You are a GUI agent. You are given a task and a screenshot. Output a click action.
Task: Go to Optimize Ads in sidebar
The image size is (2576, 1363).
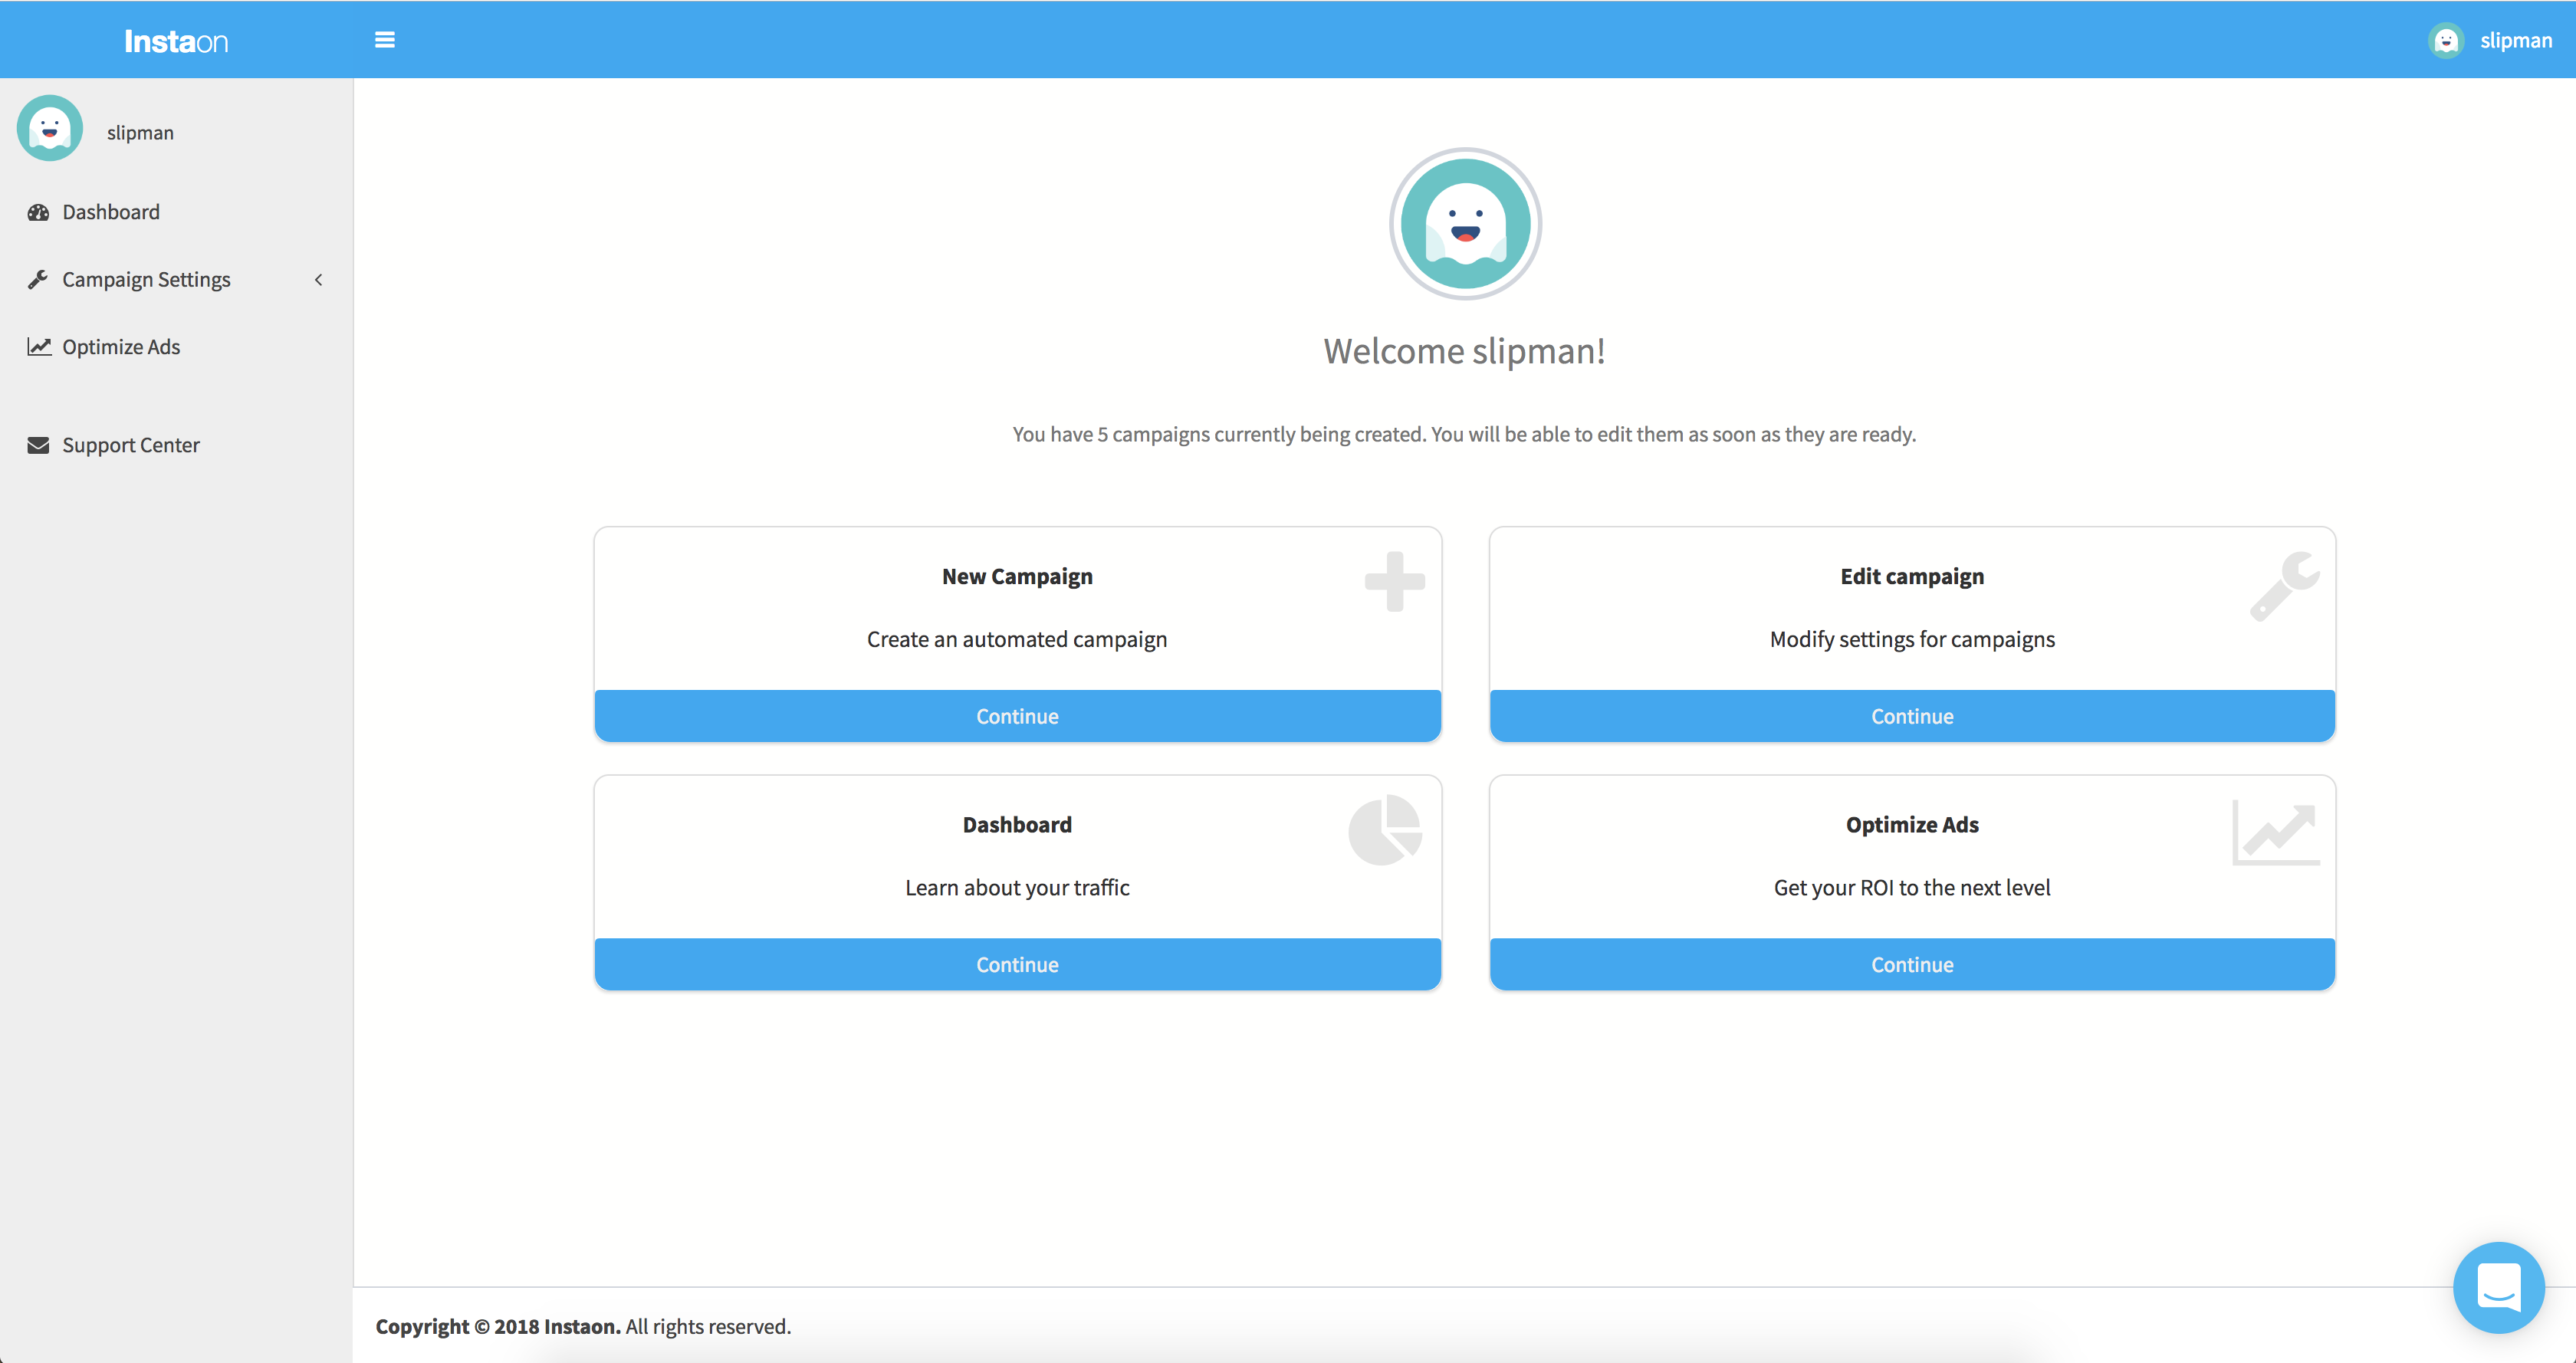[121, 347]
